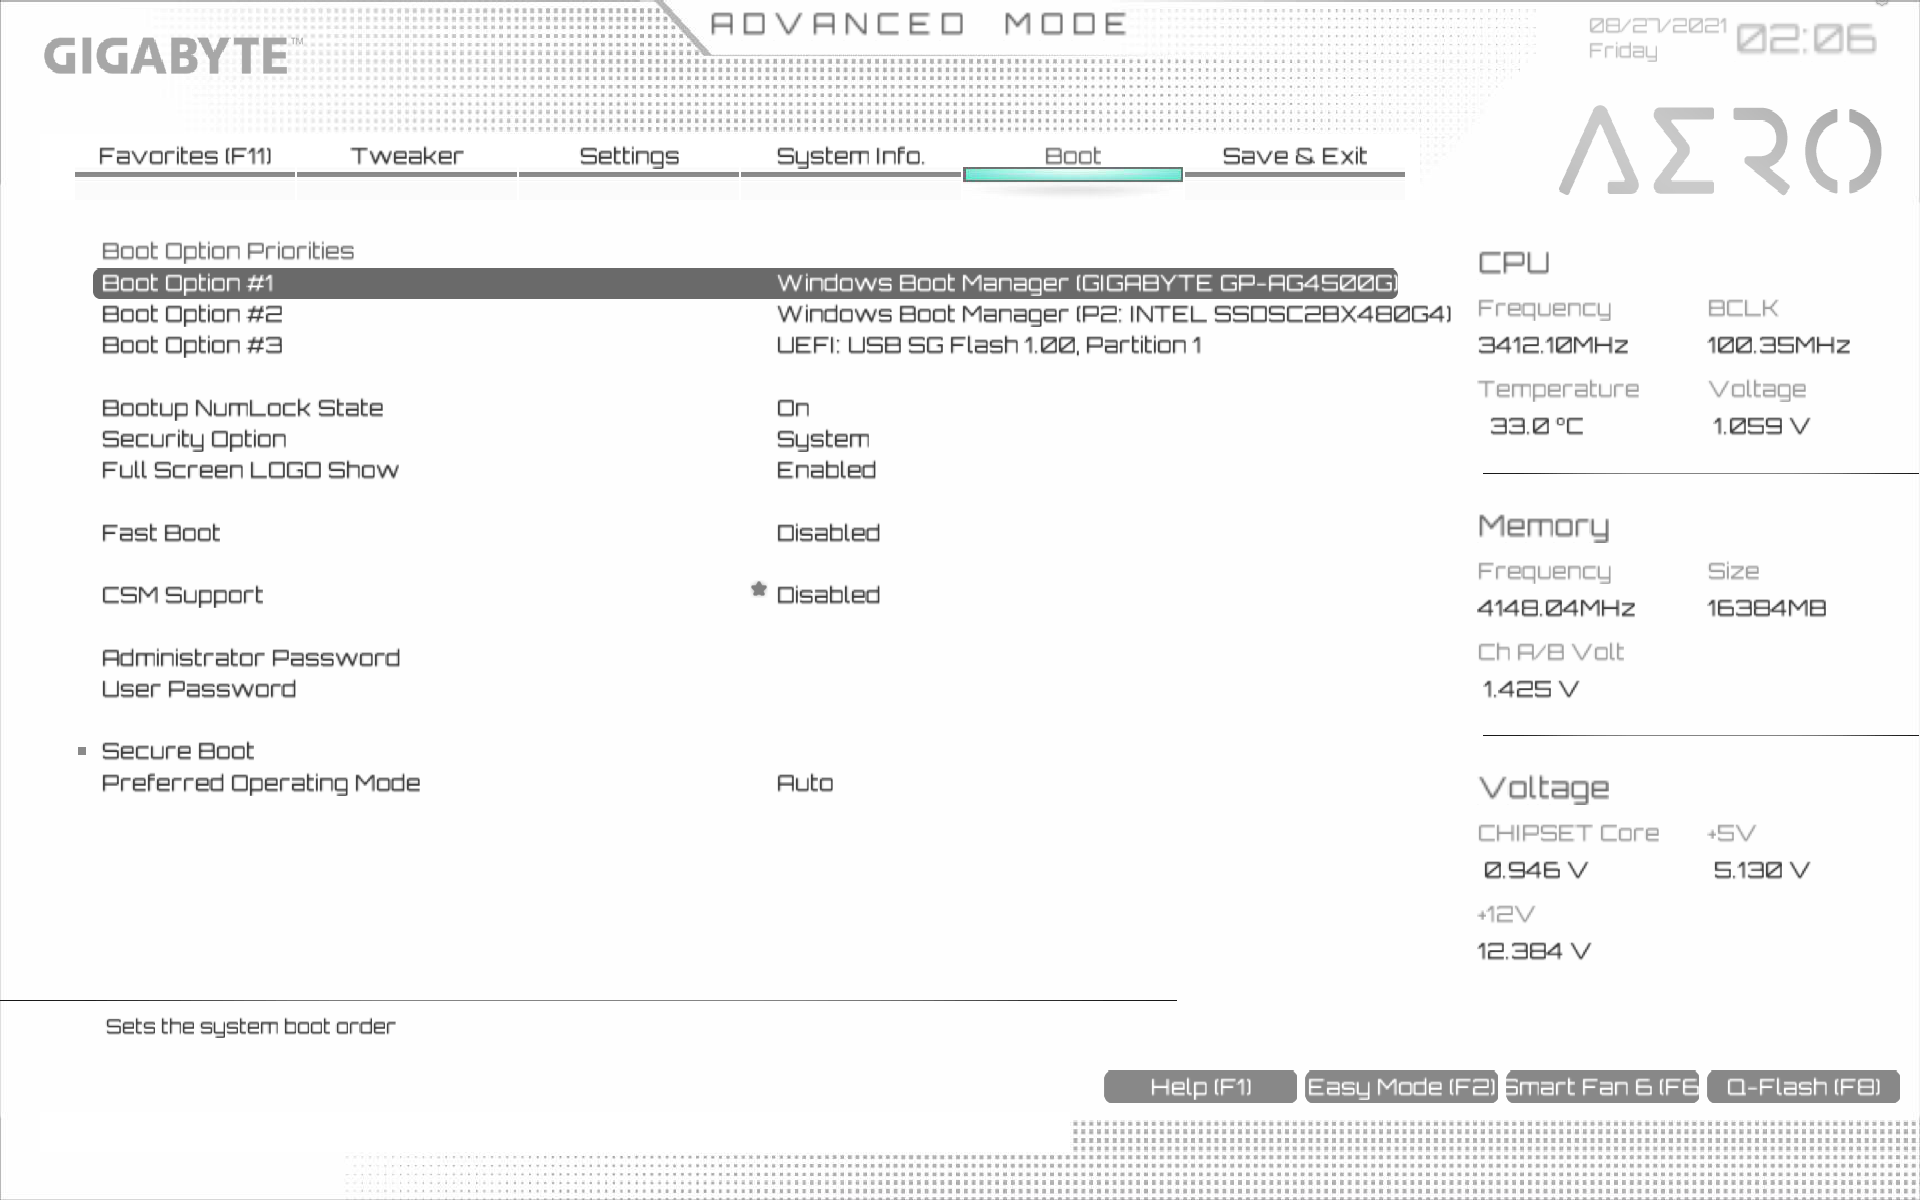Screen dimensions: 1920x1200
Task: Expand the Secure Boot submenu
Action: [x=178, y=751]
